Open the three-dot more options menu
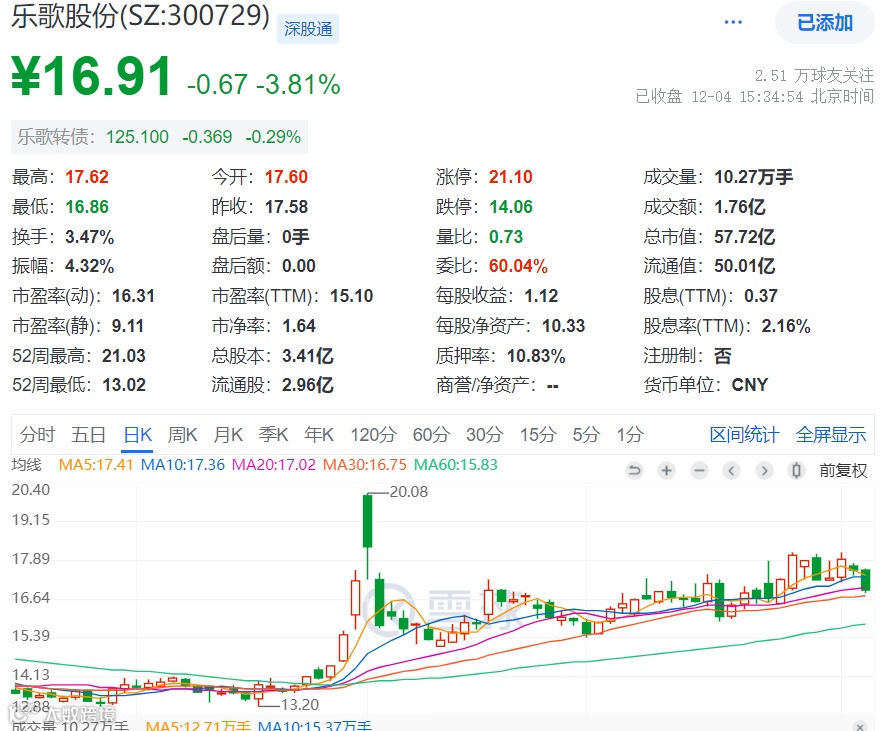 point(733,22)
